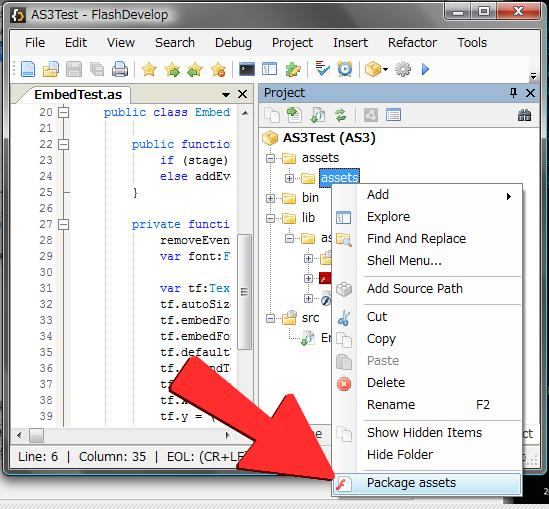Open the build configuration dropdown arrow

[x=385, y=69]
